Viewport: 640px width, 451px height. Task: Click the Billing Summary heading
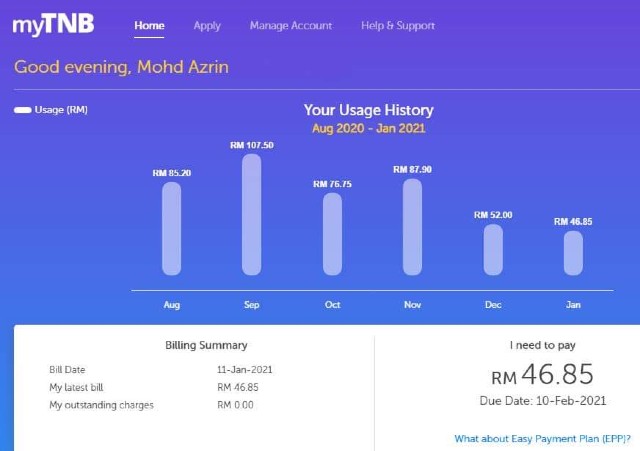tap(206, 345)
